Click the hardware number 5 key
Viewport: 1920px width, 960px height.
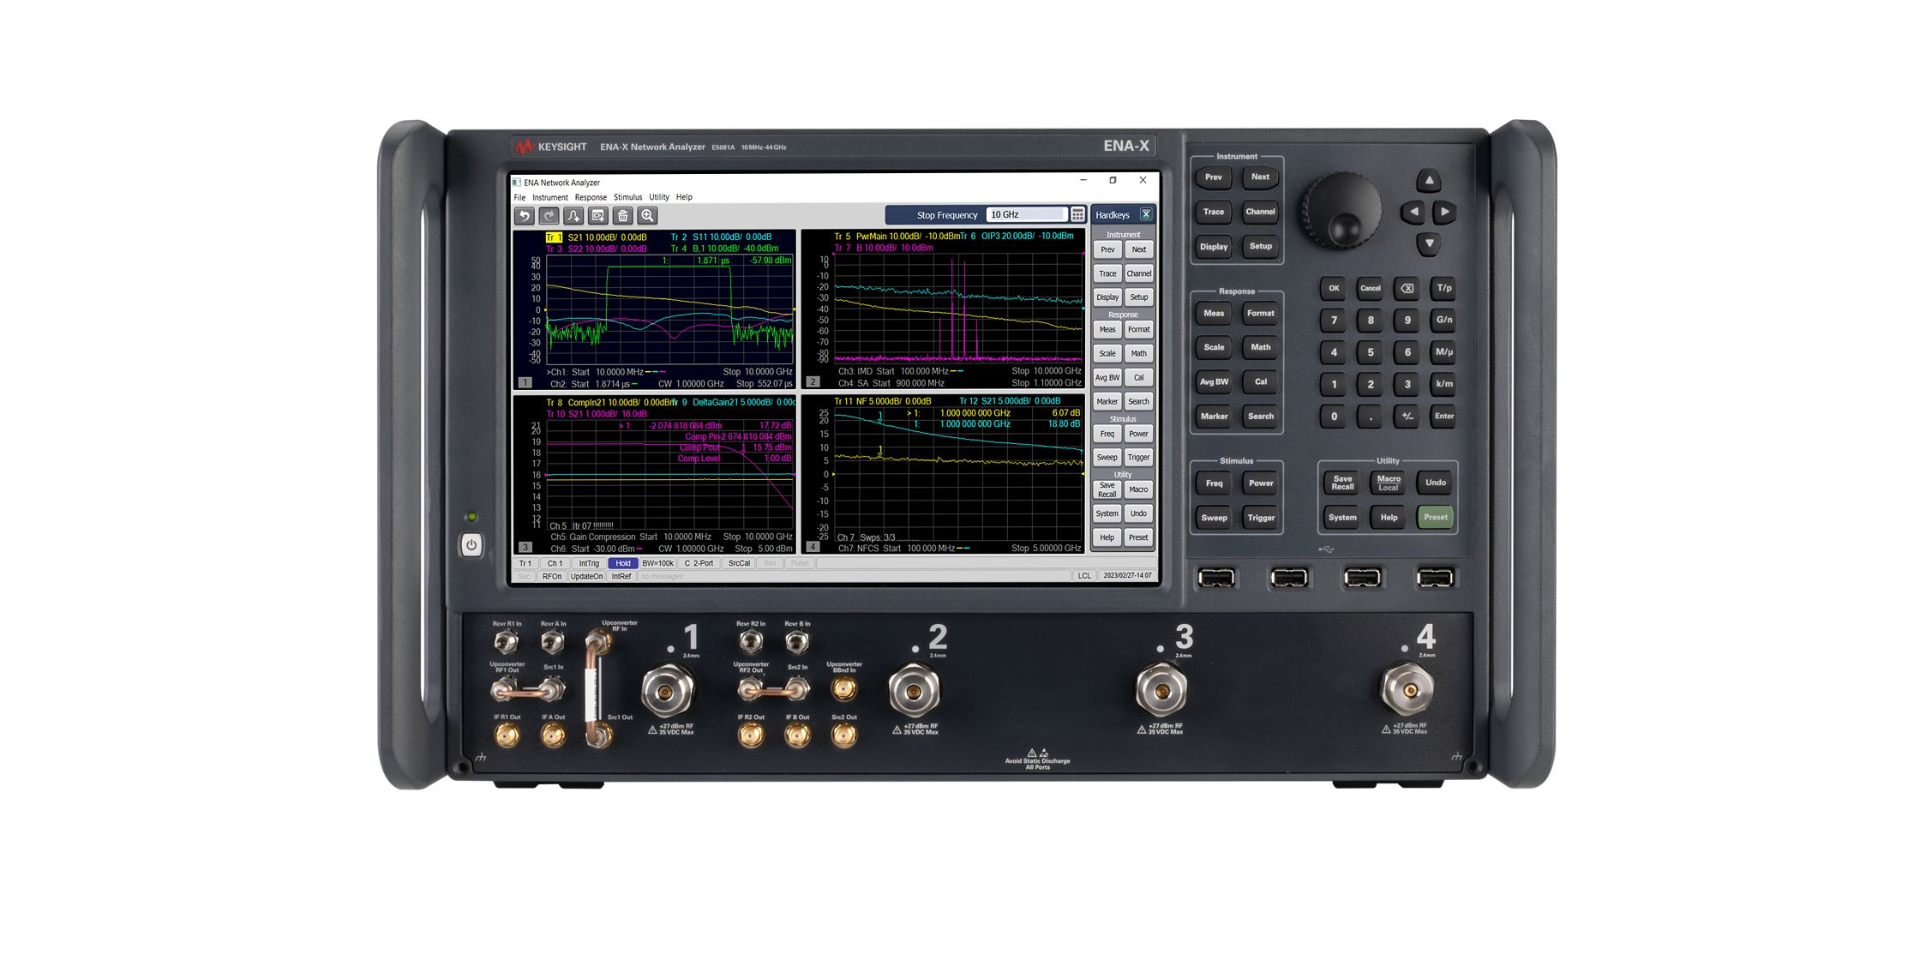pos(1370,352)
